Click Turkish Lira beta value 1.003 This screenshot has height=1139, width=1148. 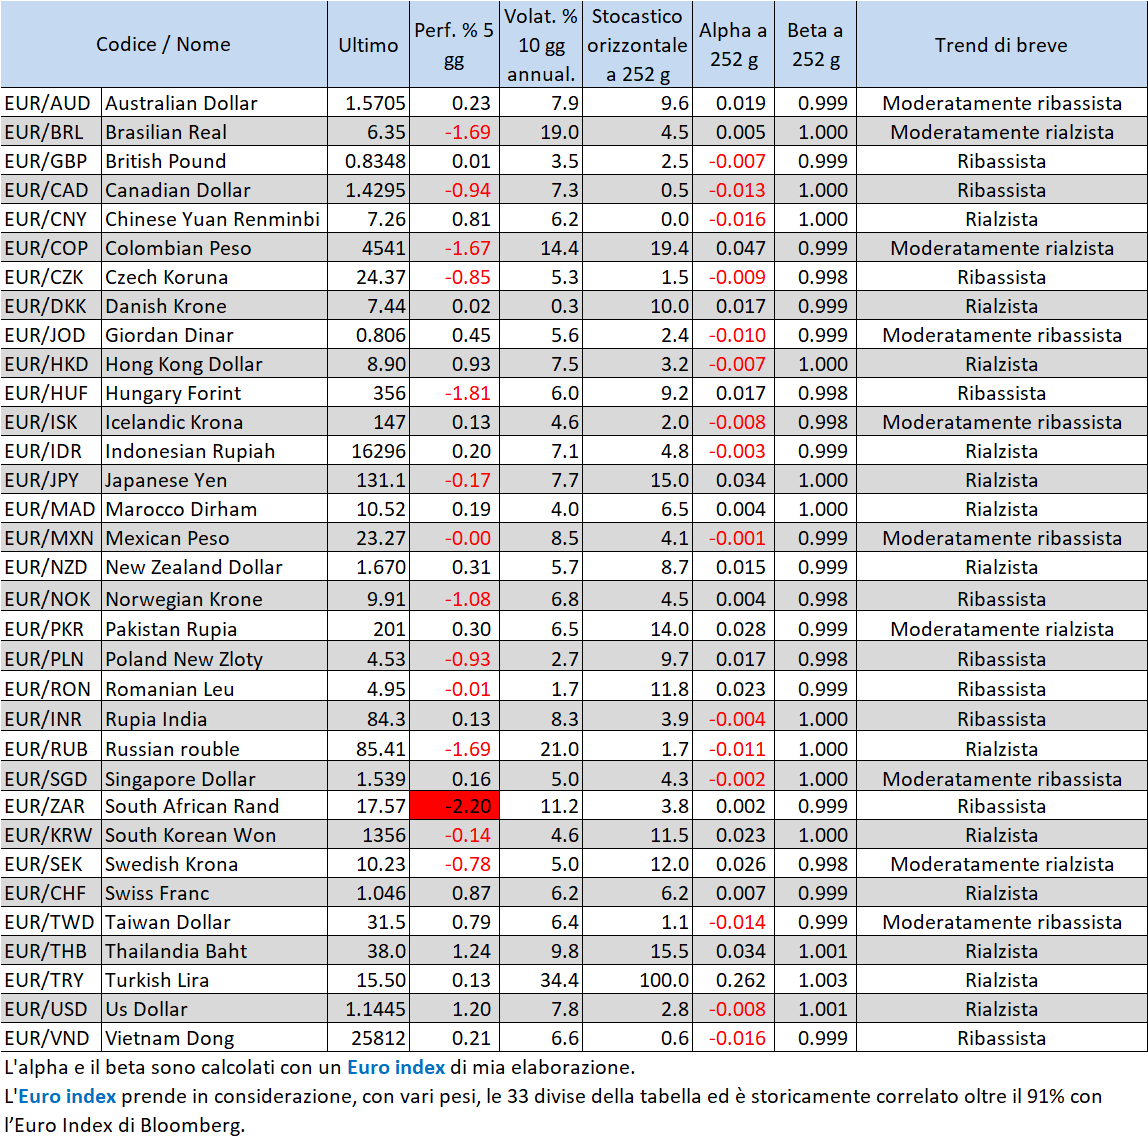(816, 979)
